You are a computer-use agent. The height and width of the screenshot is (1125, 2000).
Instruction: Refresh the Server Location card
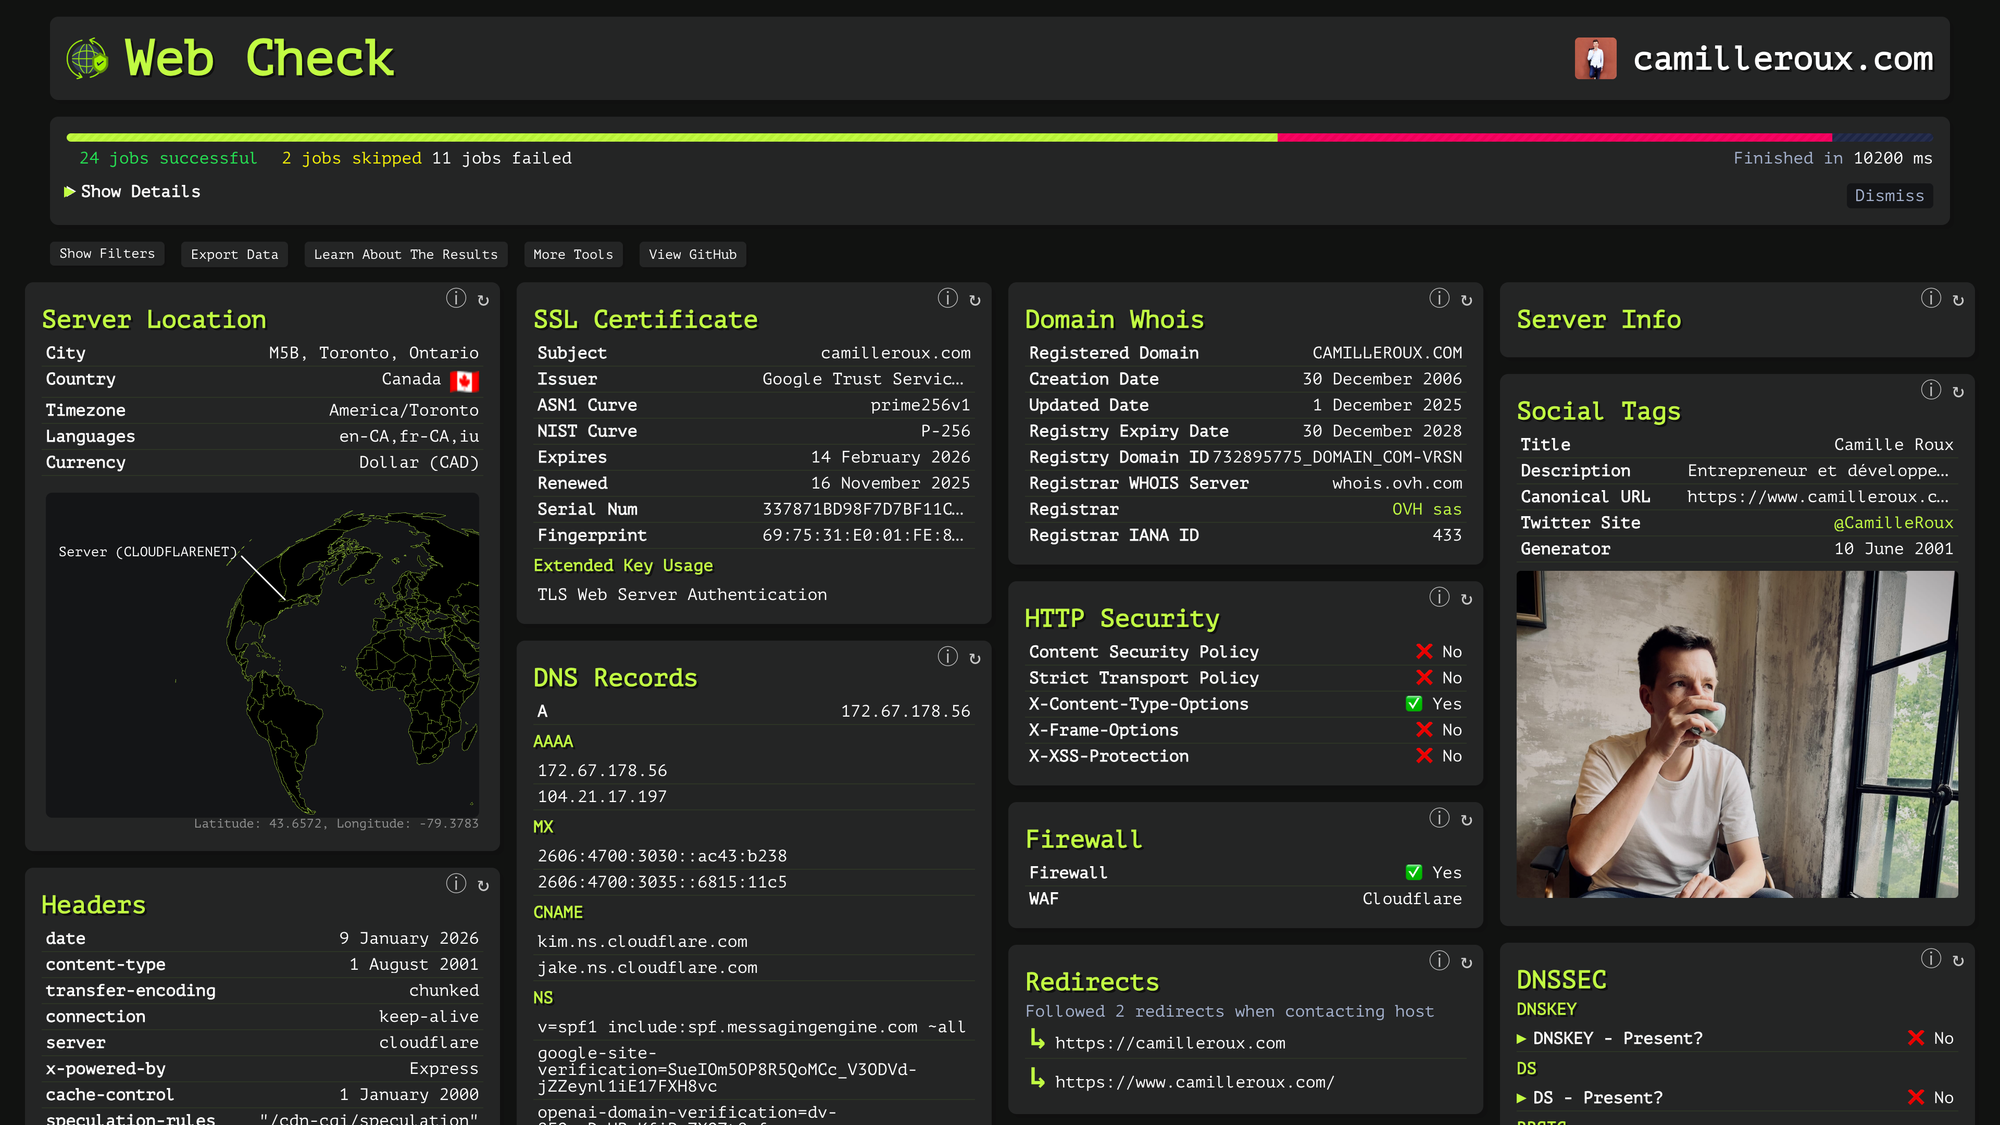coord(483,300)
